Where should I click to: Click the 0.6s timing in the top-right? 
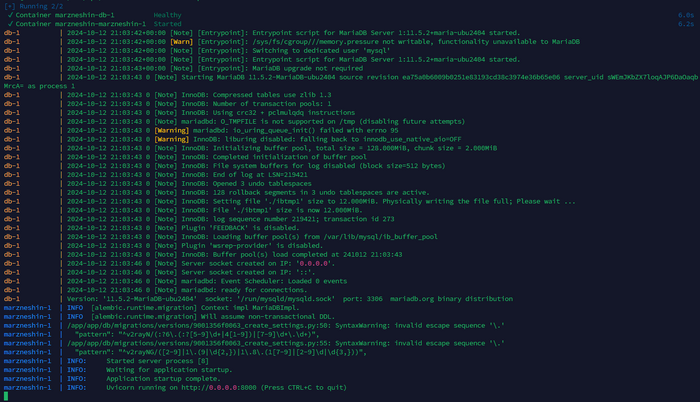[685, 15]
